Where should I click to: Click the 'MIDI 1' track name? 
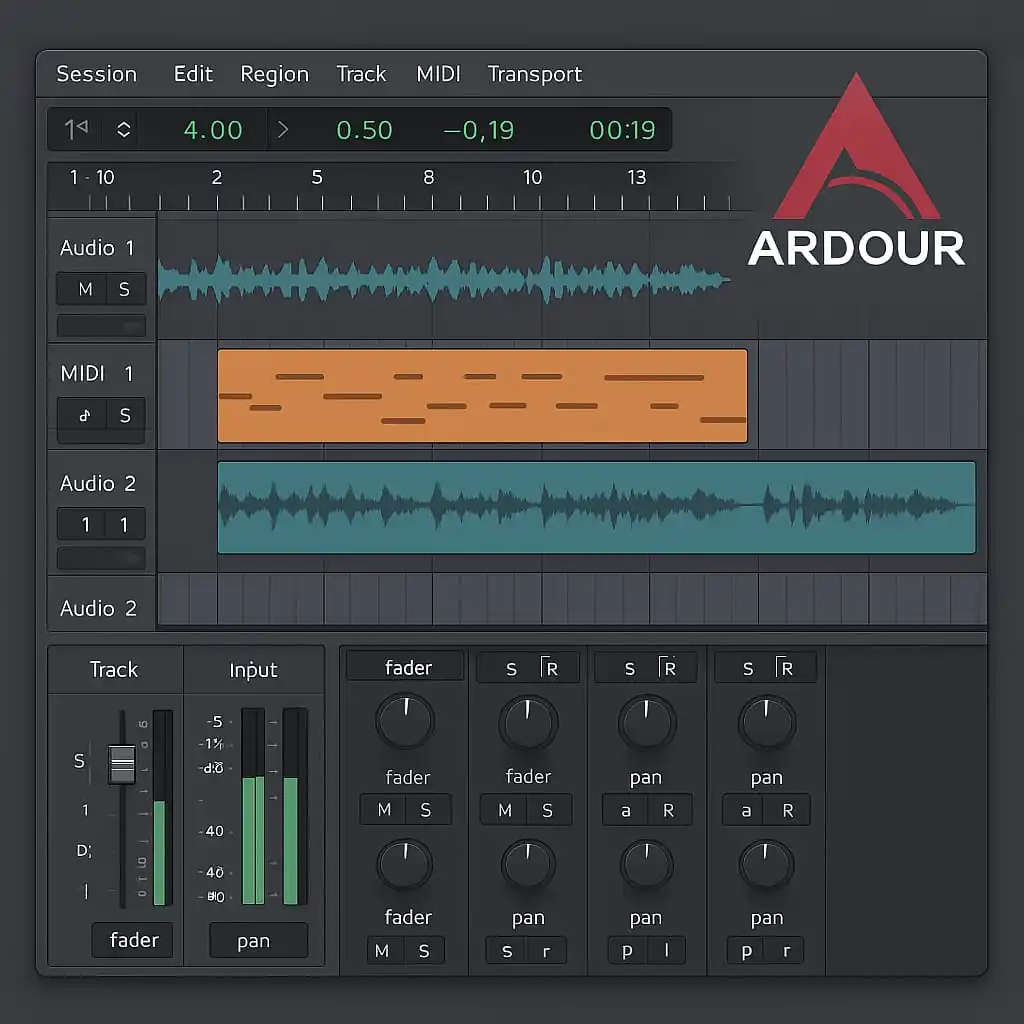97,373
